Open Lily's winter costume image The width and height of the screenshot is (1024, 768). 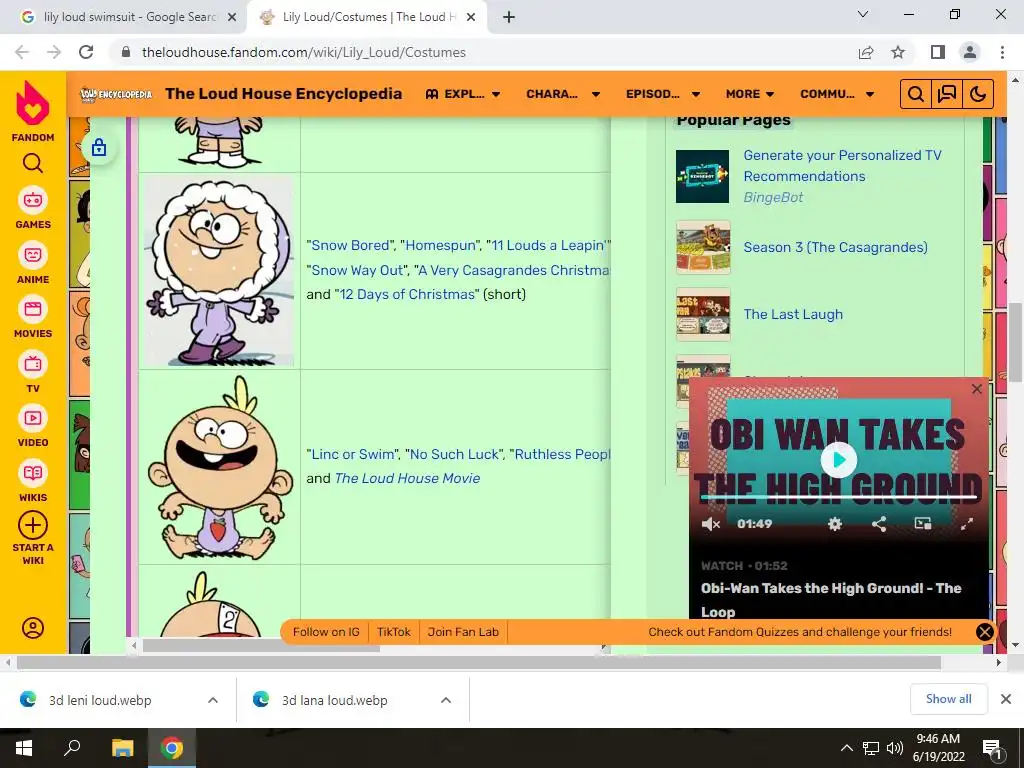(x=218, y=272)
